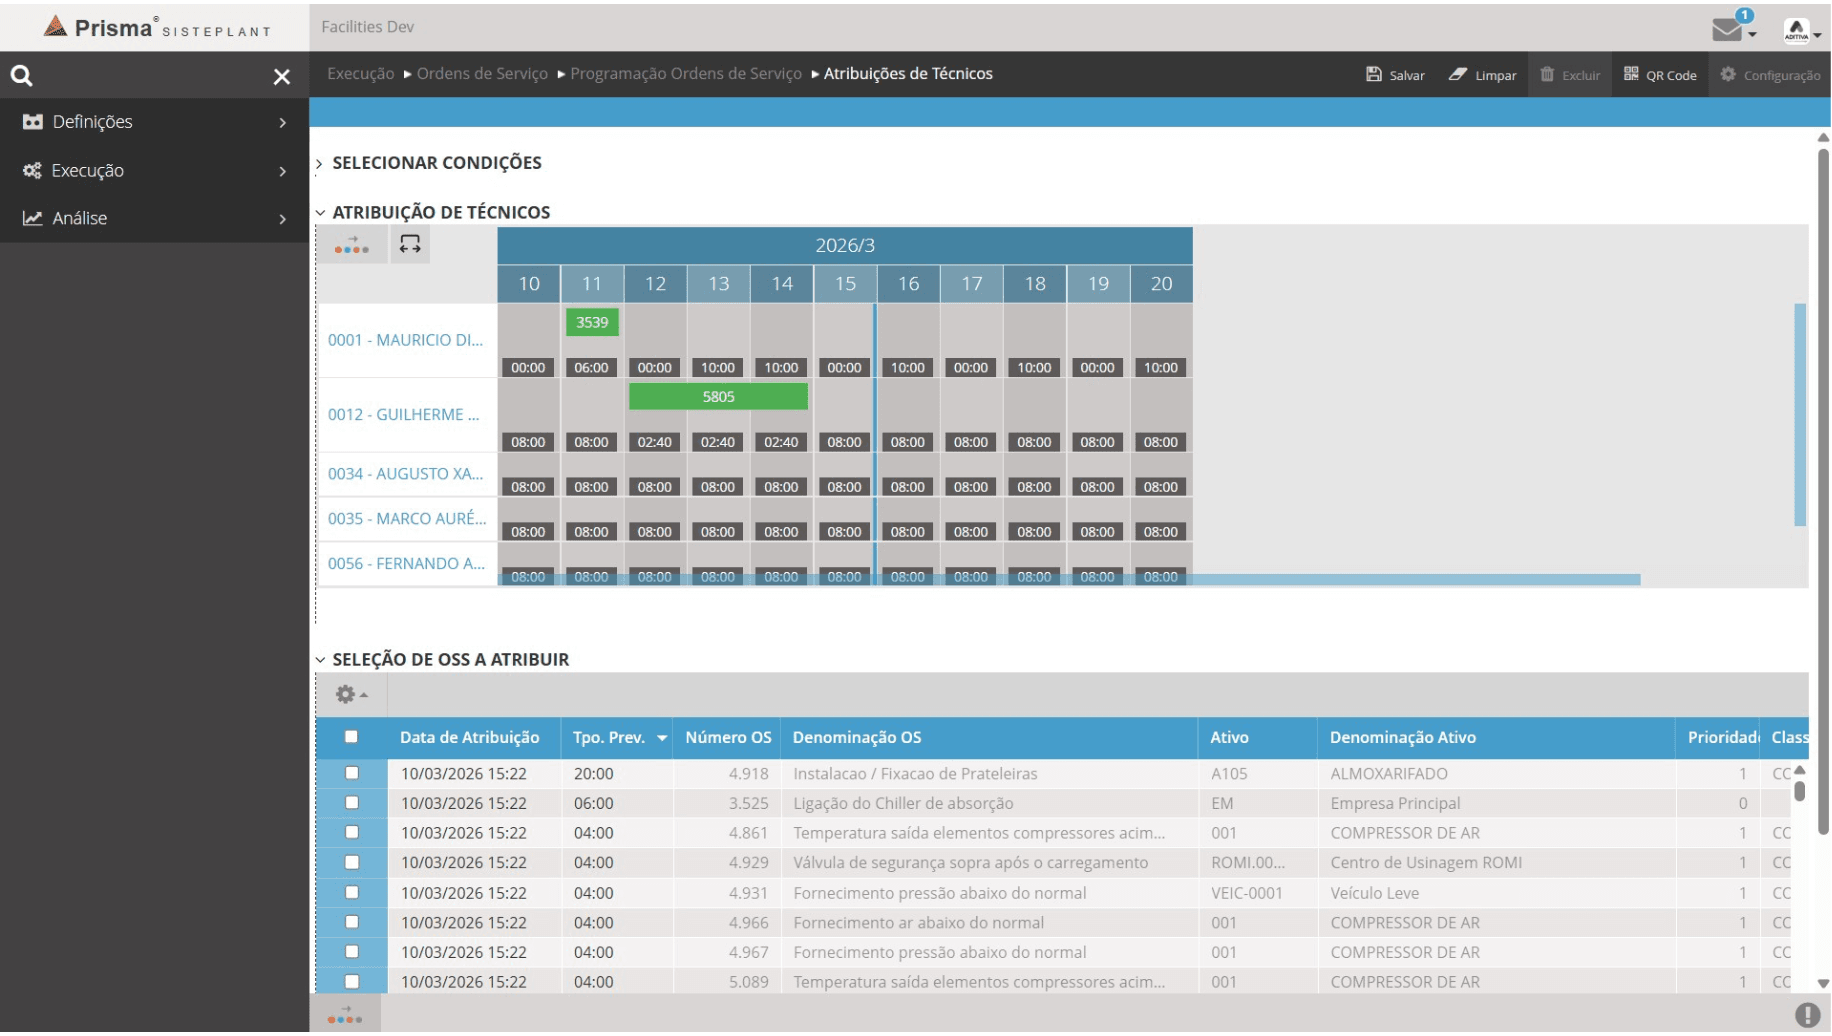Open the gear dropdown above OS table
The width and height of the screenshot is (1832, 1036).
pos(350,694)
